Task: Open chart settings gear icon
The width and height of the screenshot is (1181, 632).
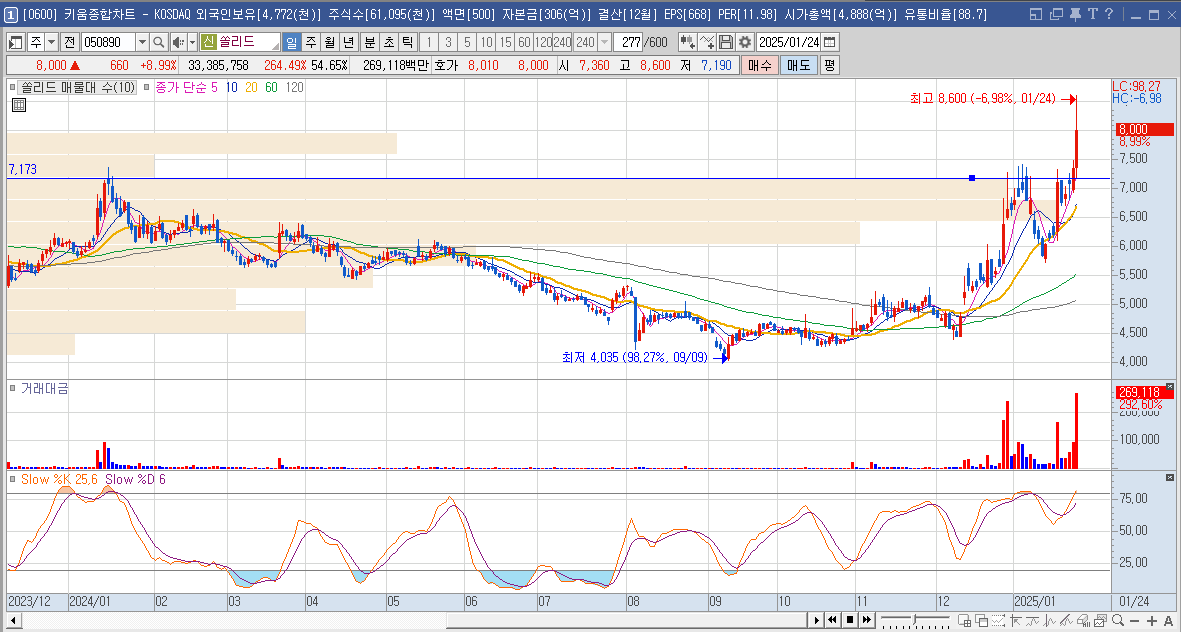Action: (745, 42)
